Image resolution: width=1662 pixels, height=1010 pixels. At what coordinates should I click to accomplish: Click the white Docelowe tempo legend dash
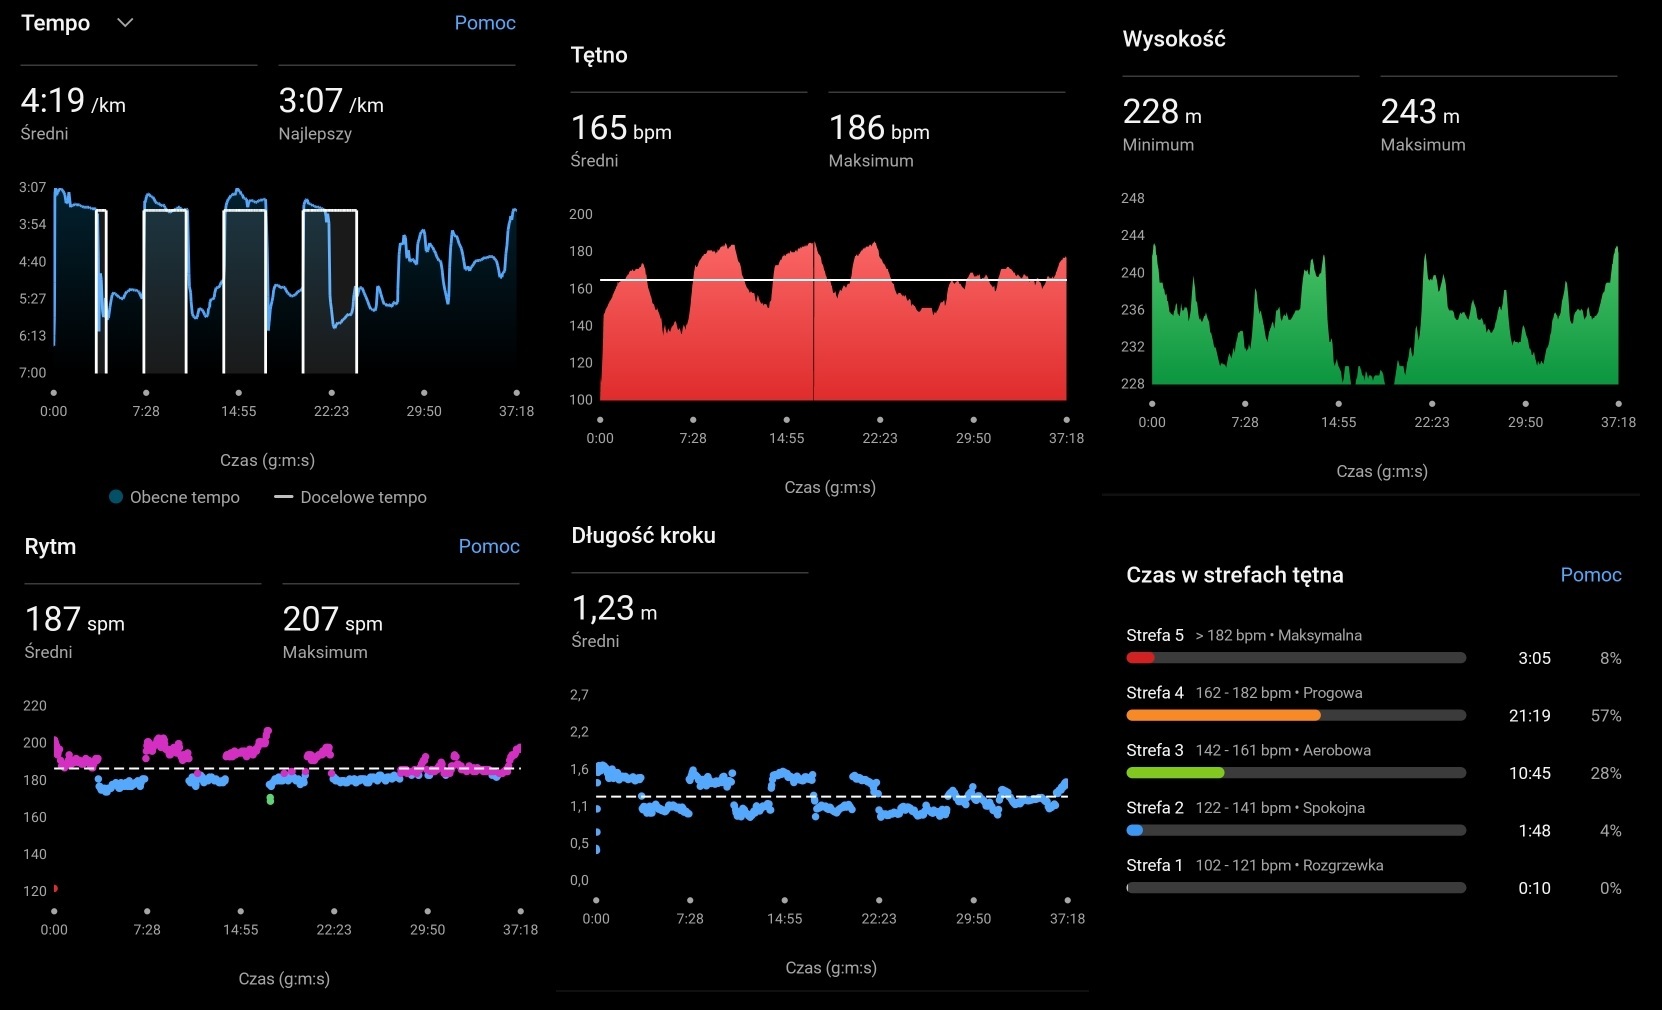[x=283, y=497]
